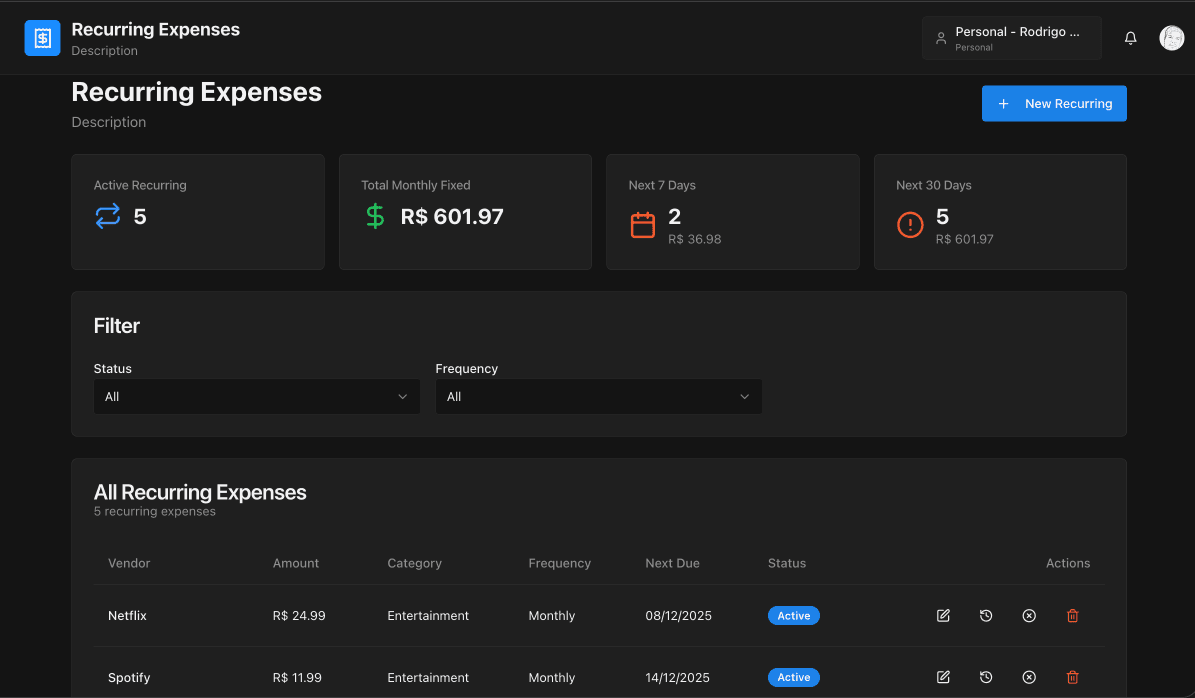The image size is (1195, 698).
Task: Click the Recurring Expenses app logo
Action: click(42, 37)
